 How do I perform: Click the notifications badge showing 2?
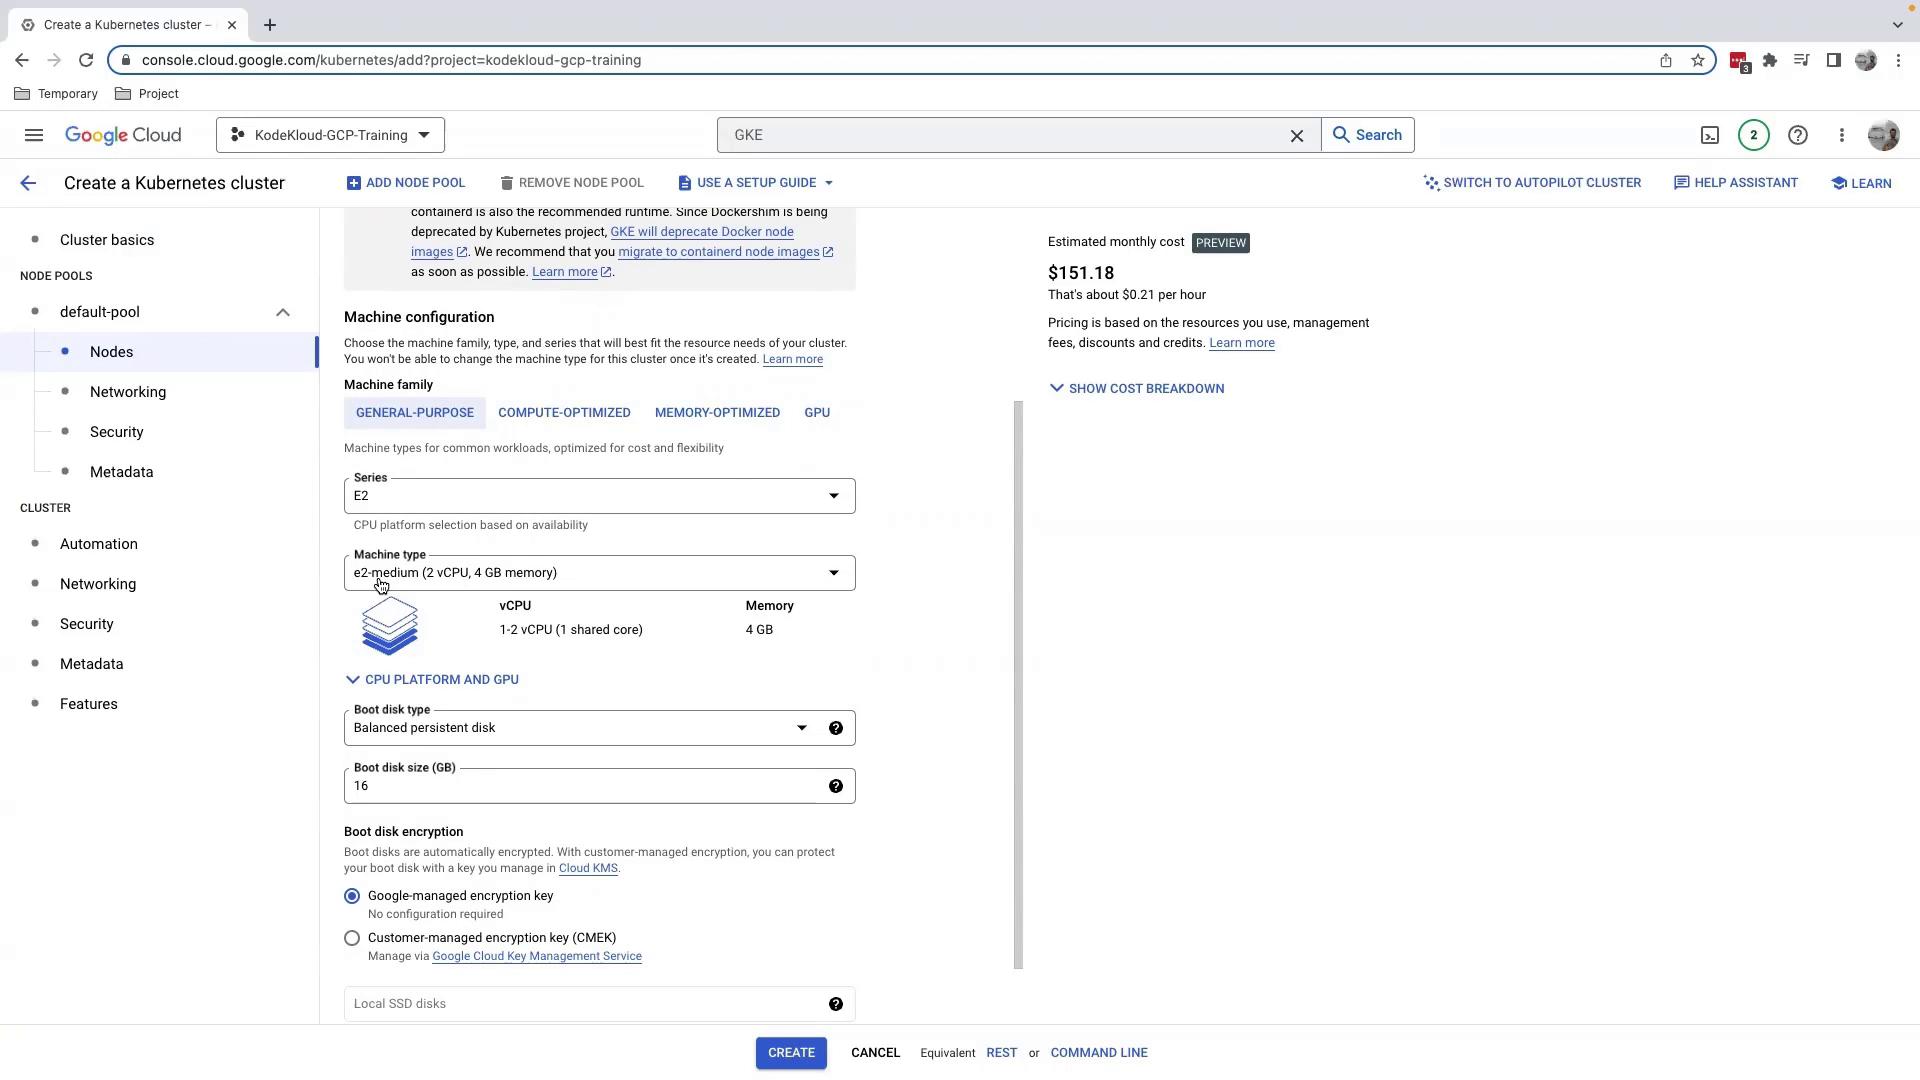click(1753, 135)
